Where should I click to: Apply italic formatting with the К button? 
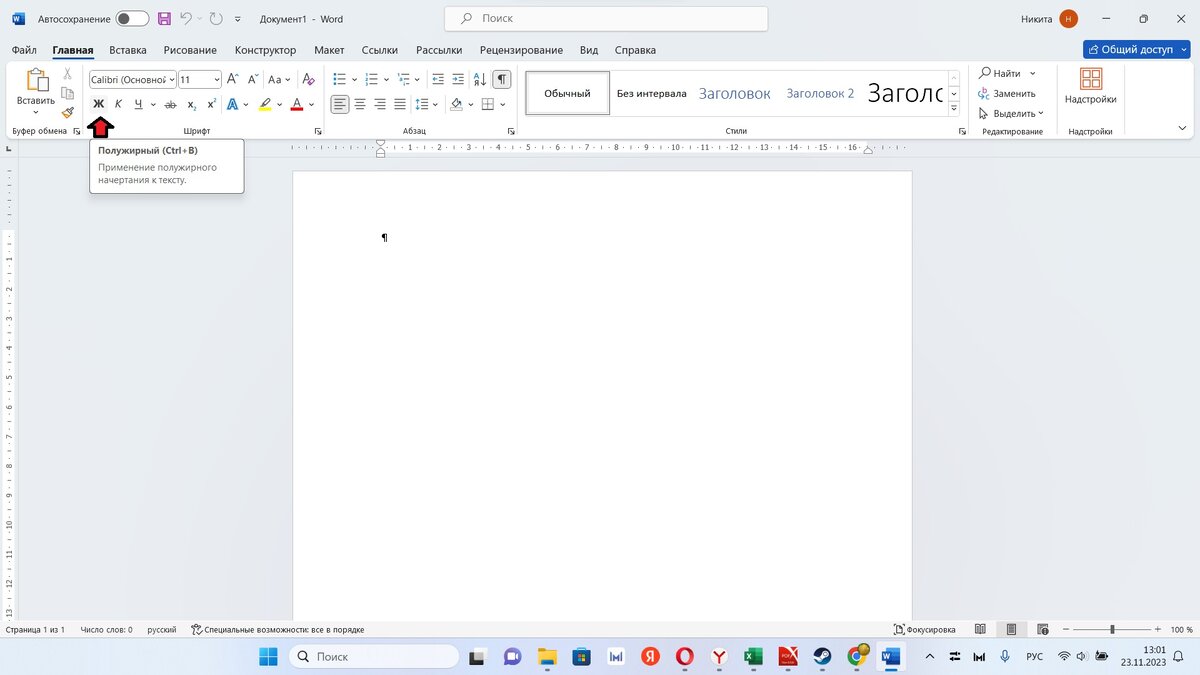[x=118, y=104]
